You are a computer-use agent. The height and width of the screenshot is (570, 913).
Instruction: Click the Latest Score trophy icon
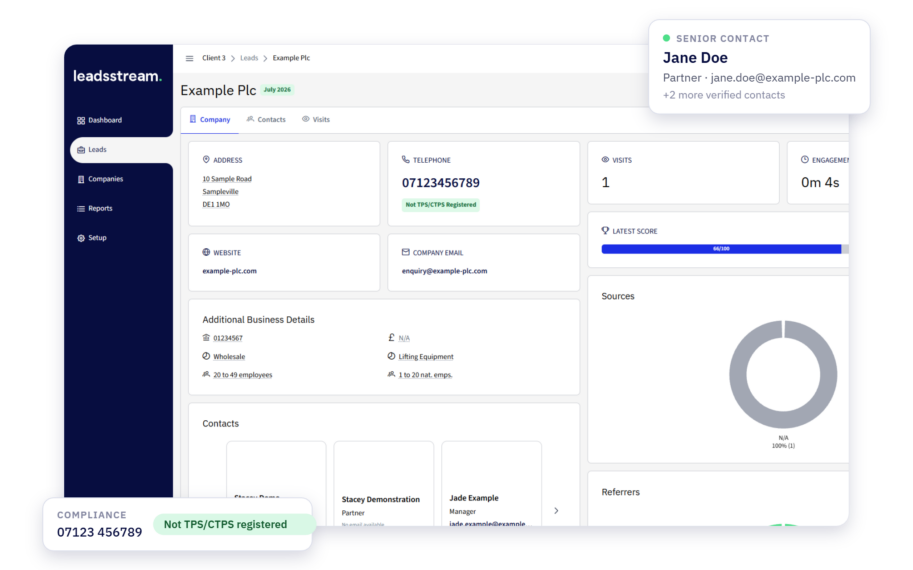[x=606, y=231]
